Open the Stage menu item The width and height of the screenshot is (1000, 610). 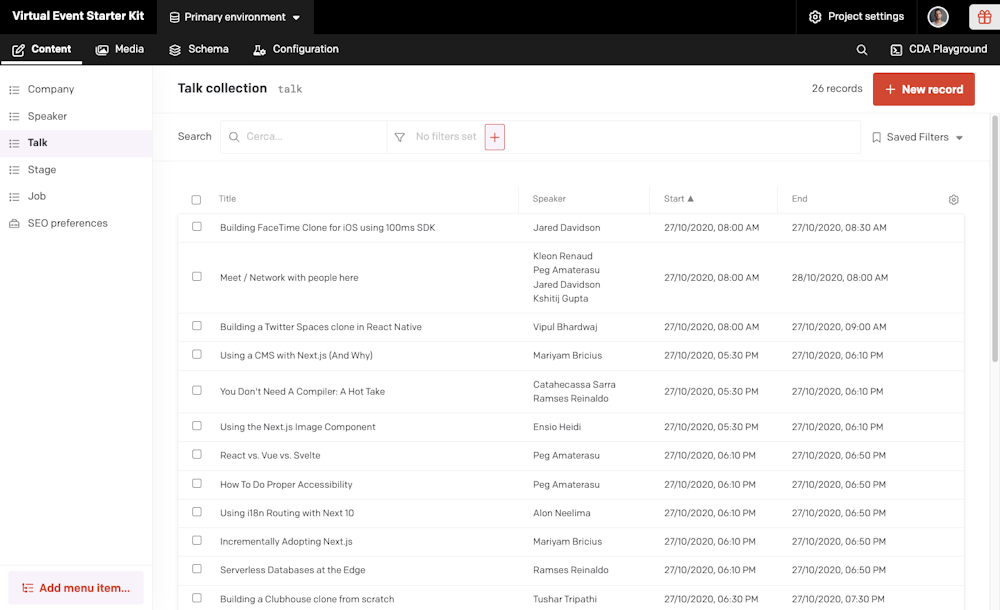pos(76,170)
